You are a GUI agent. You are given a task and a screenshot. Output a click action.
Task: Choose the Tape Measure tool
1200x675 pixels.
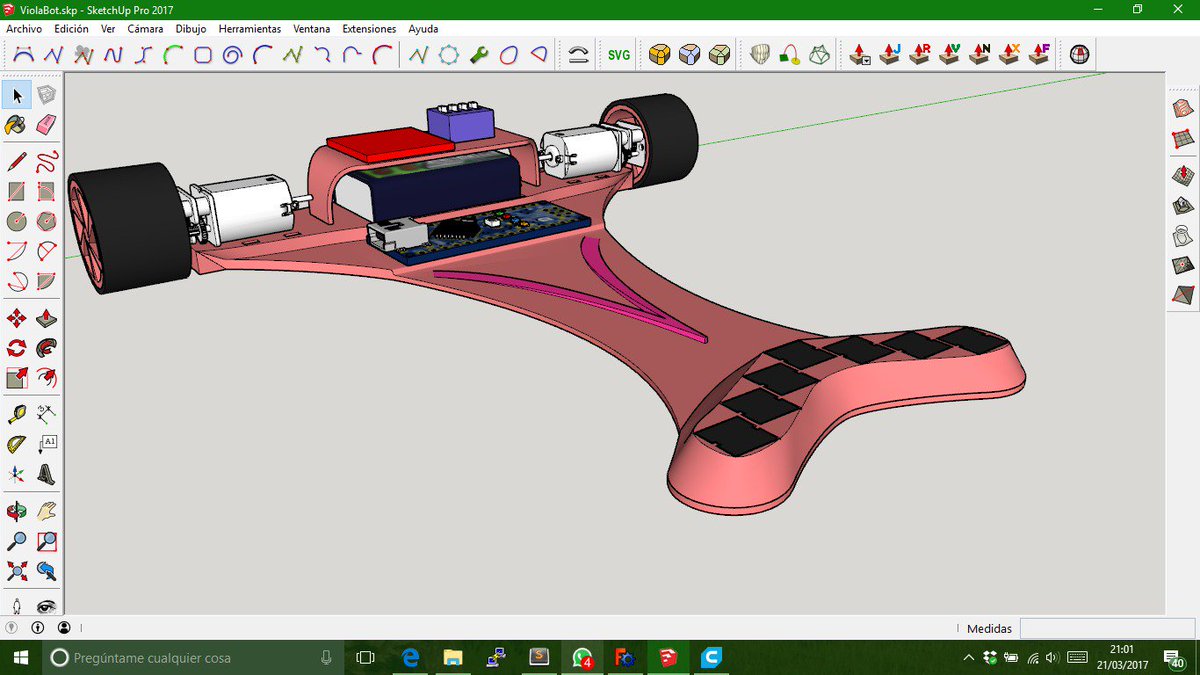[17, 413]
